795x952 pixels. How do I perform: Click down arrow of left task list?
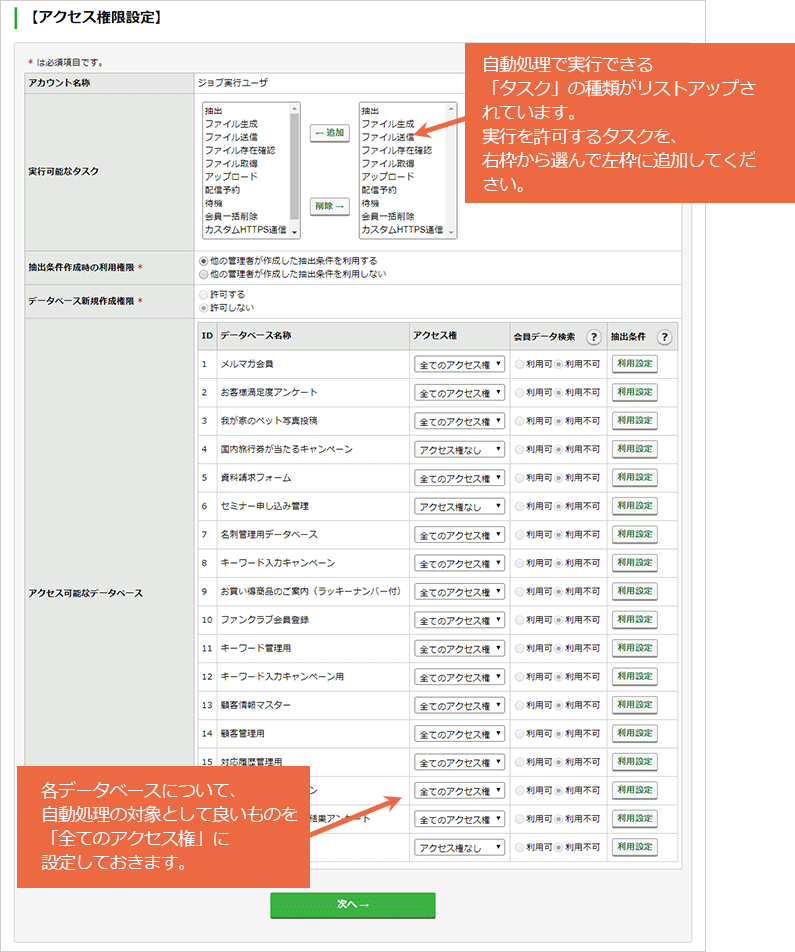point(295,233)
